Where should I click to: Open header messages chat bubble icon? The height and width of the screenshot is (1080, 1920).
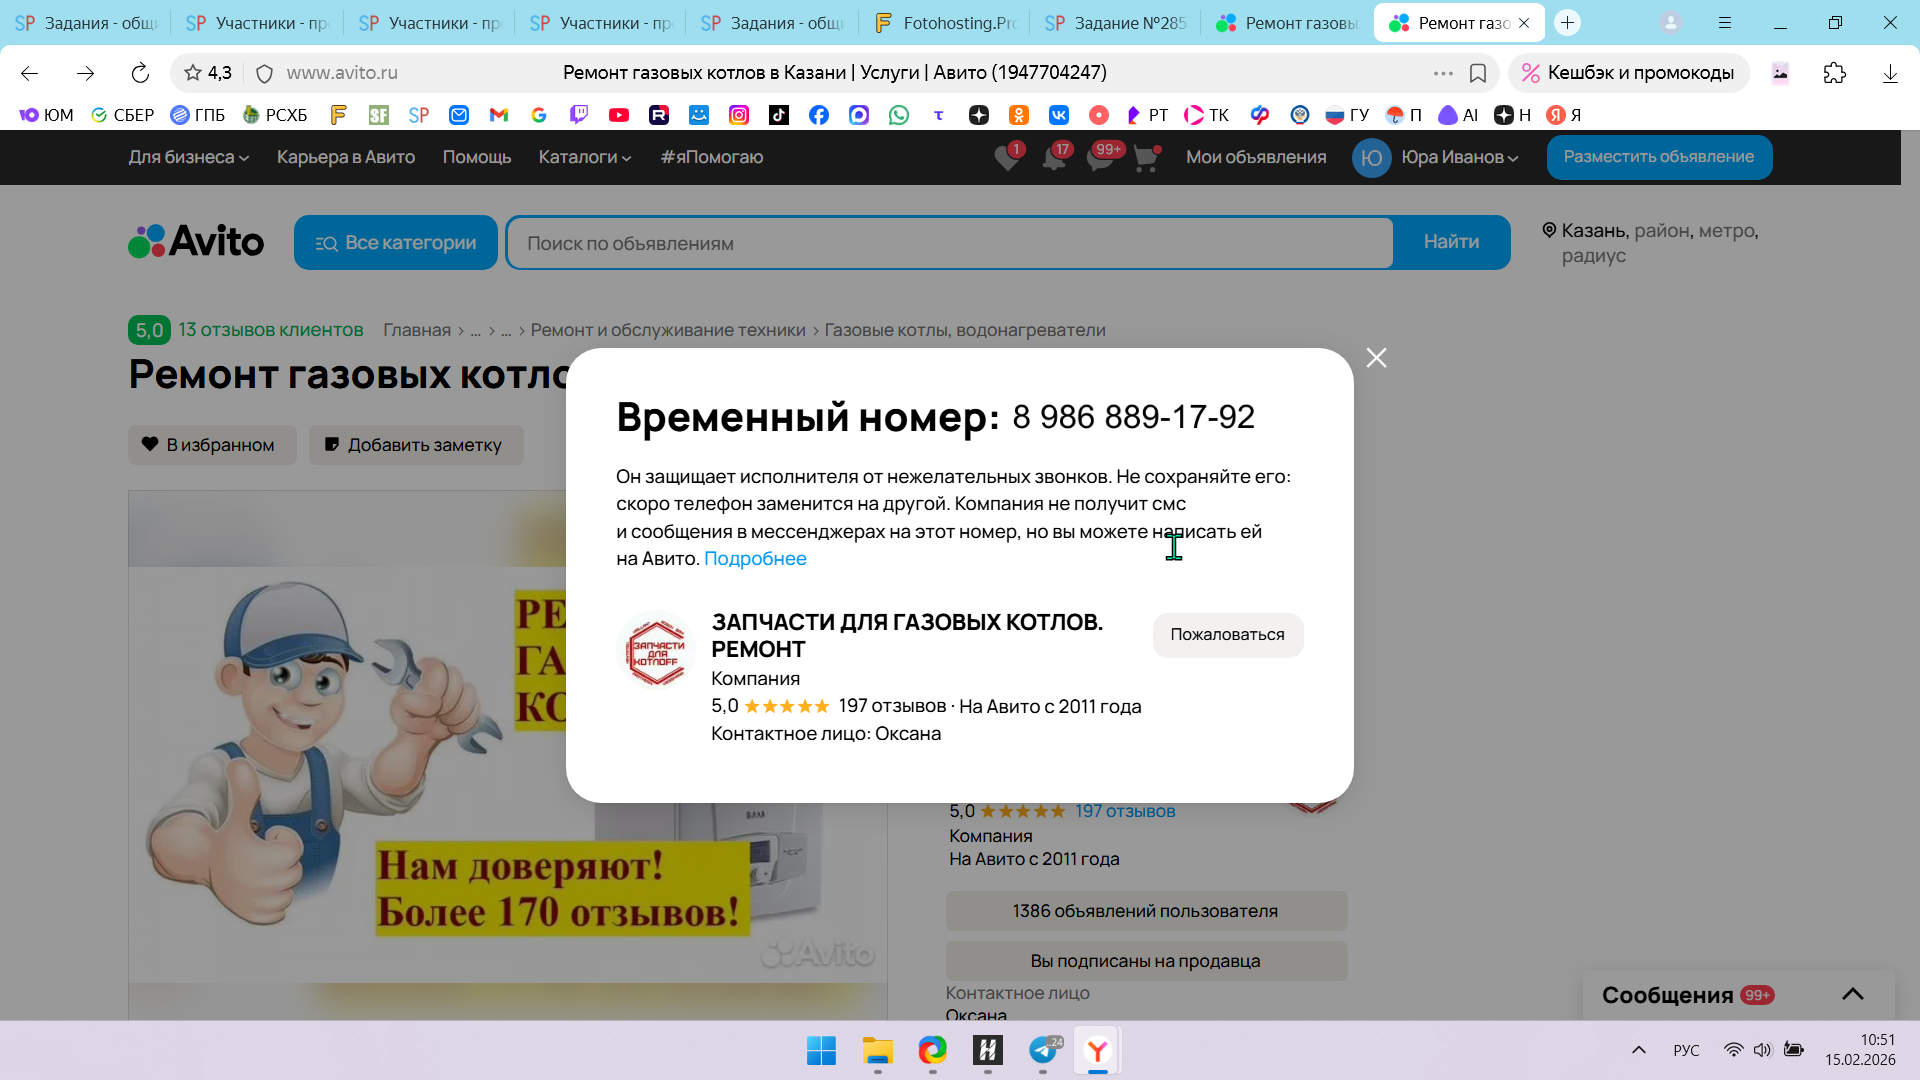tap(1099, 158)
